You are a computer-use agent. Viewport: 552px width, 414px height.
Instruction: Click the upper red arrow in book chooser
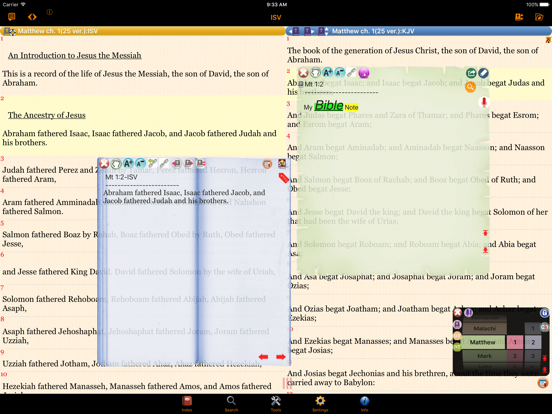(545, 358)
